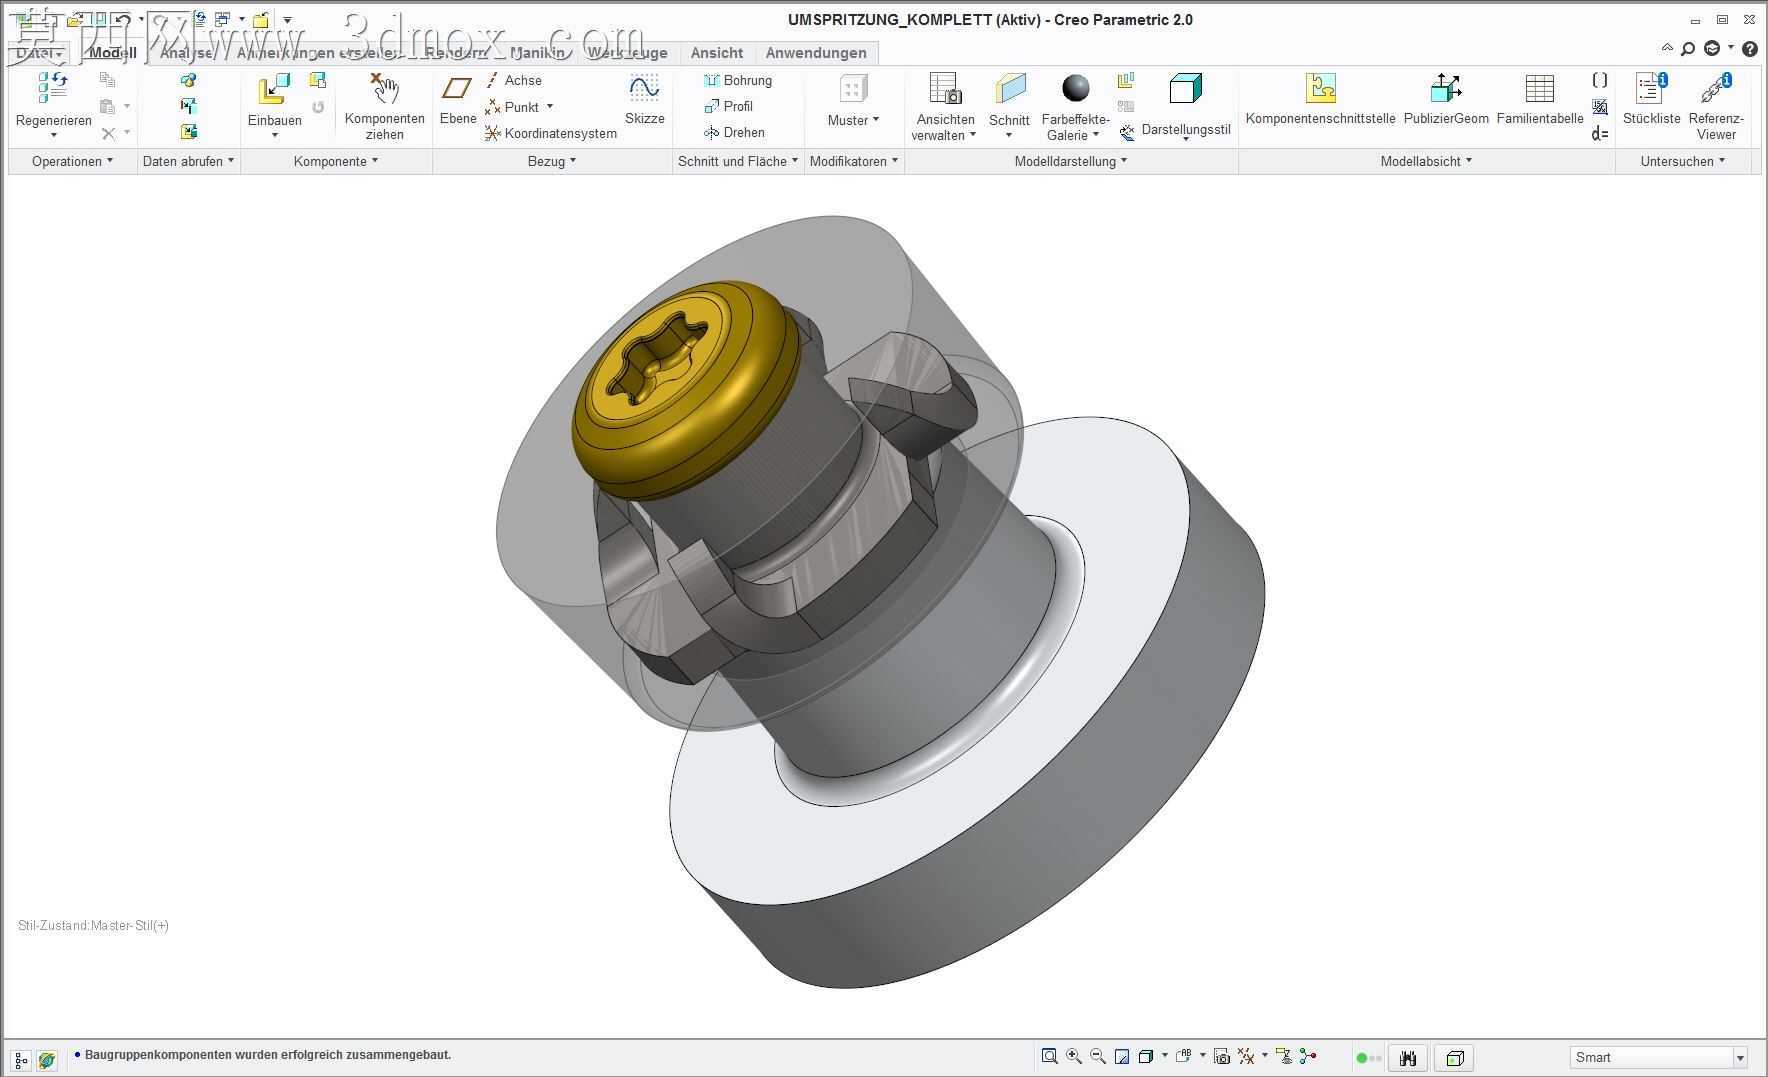The image size is (1768, 1077).
Task: Click the Regenerieren icon
Action: click(53, 88)
